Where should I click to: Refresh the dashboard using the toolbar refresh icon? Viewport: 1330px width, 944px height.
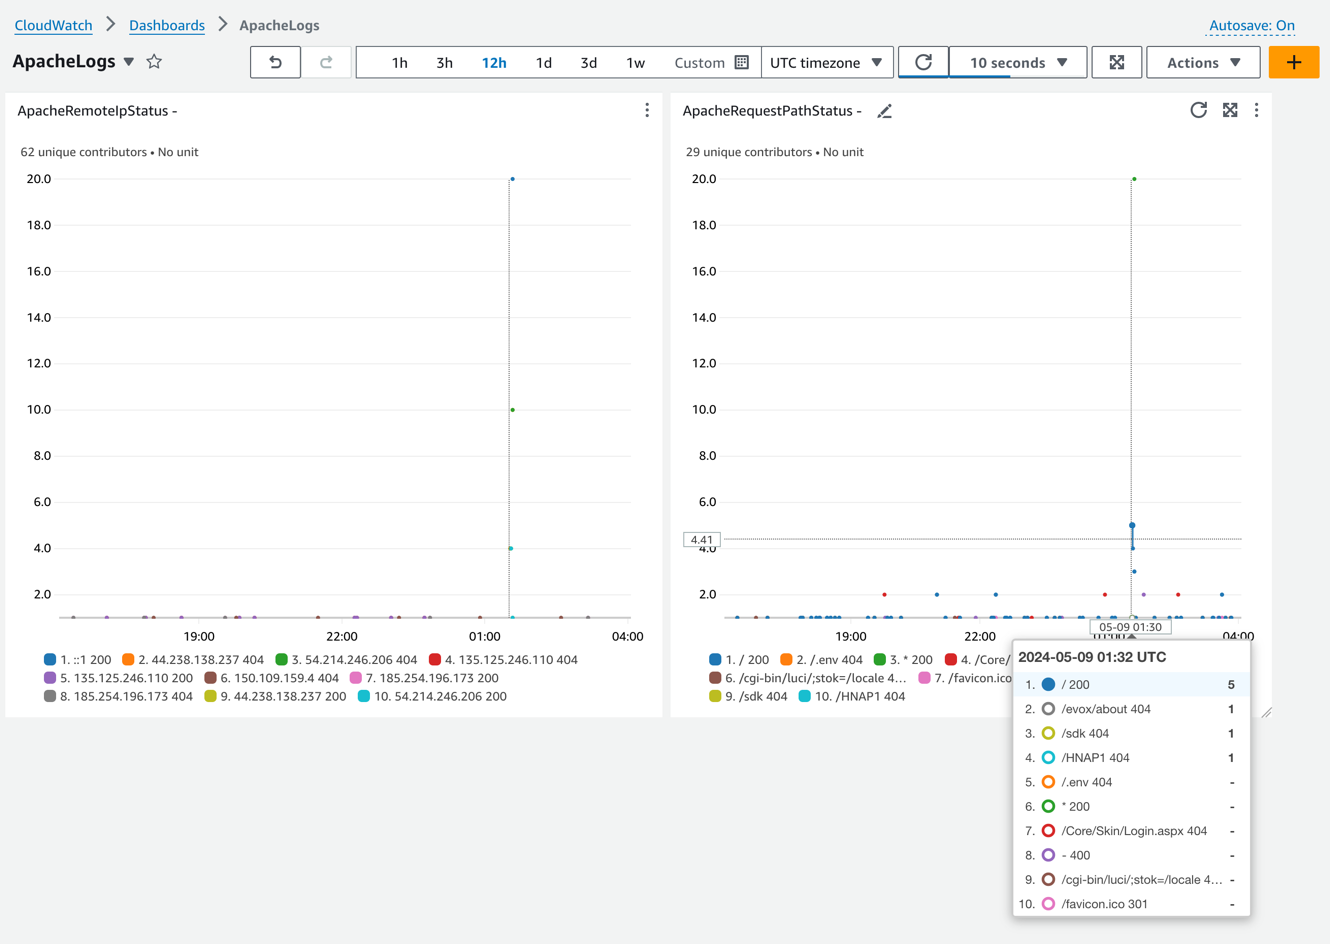[x=923, y=62]
